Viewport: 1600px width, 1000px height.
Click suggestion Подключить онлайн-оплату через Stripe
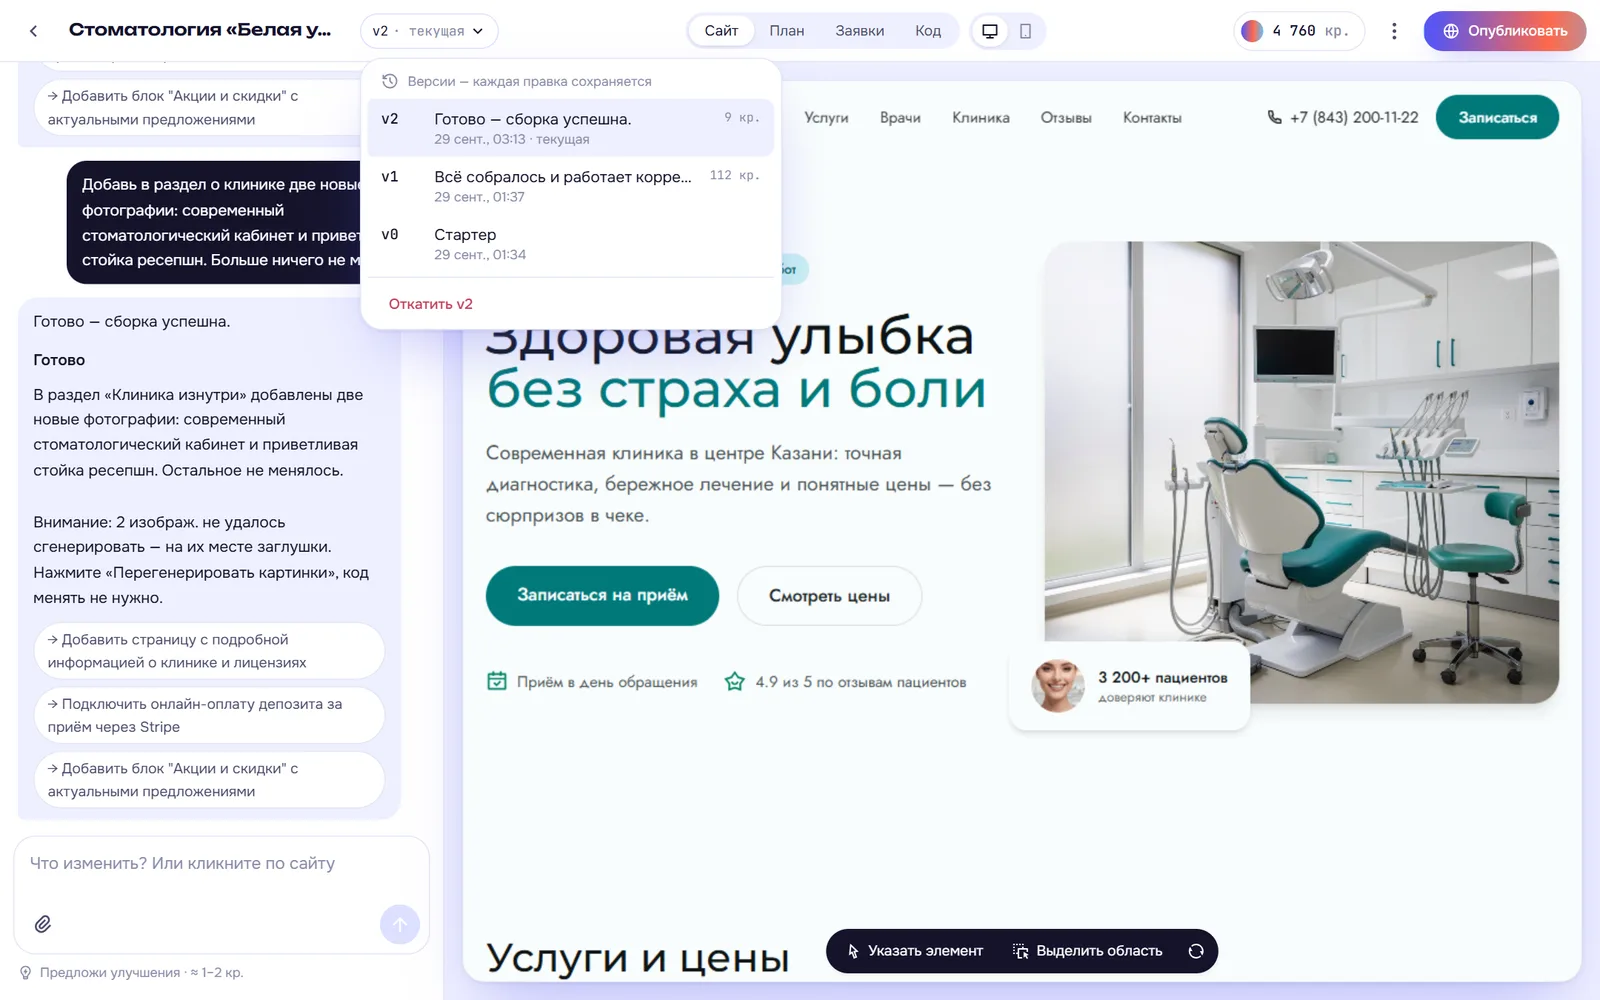[210, 715]
